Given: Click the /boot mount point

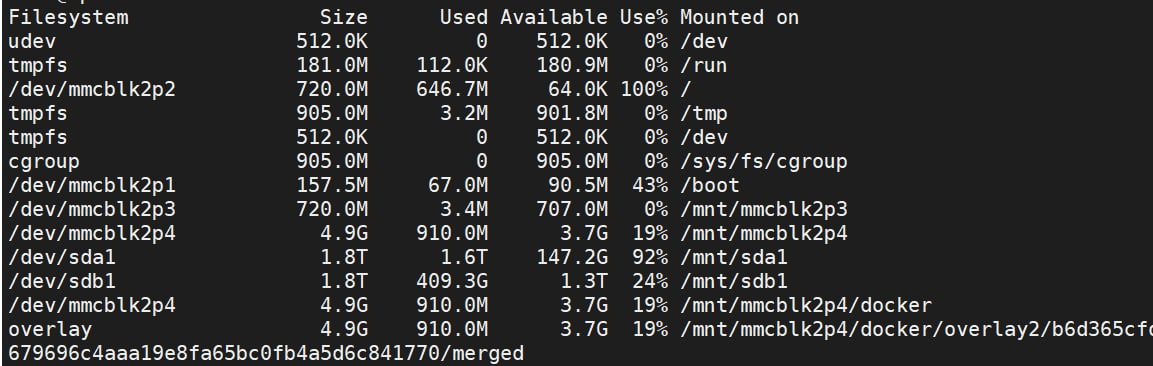Looking at the screenshot, I should tap(710, 185).
